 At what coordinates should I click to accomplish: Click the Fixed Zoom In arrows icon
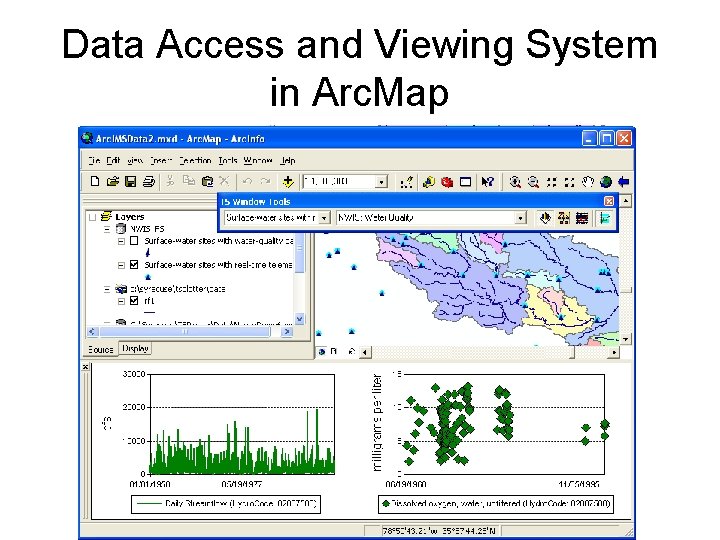(551, 182)
